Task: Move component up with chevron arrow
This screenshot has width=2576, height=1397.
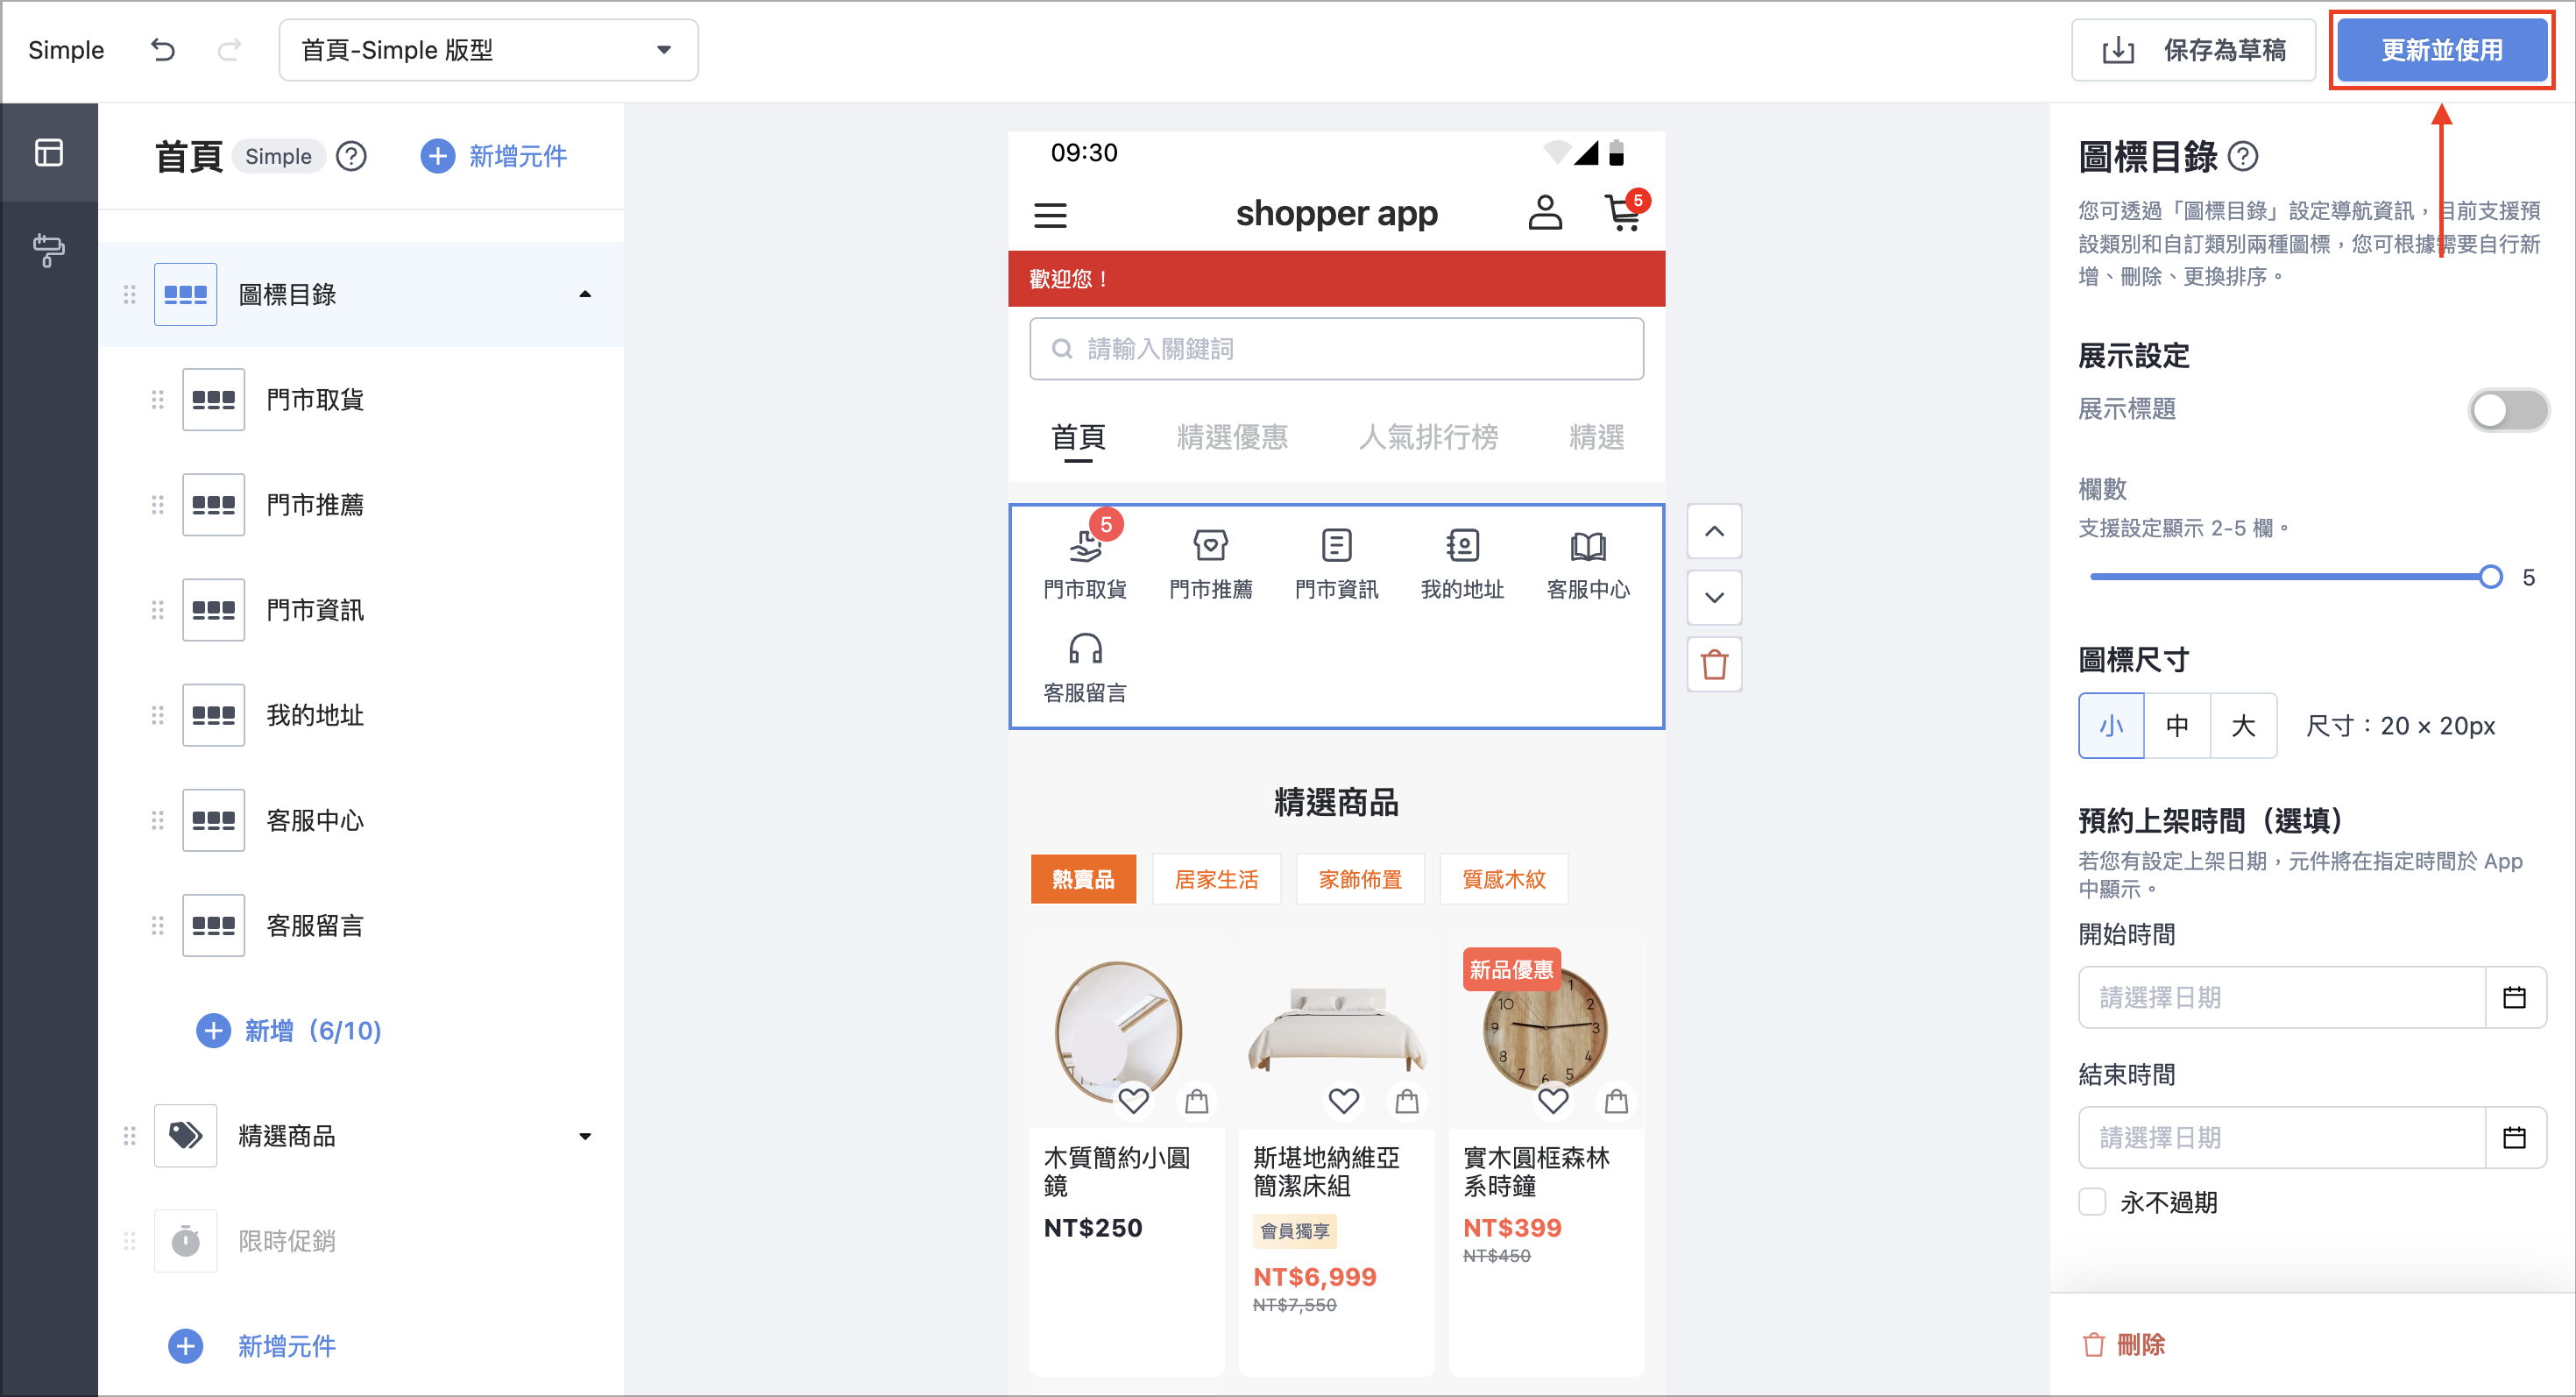Action: point(1714,531)
